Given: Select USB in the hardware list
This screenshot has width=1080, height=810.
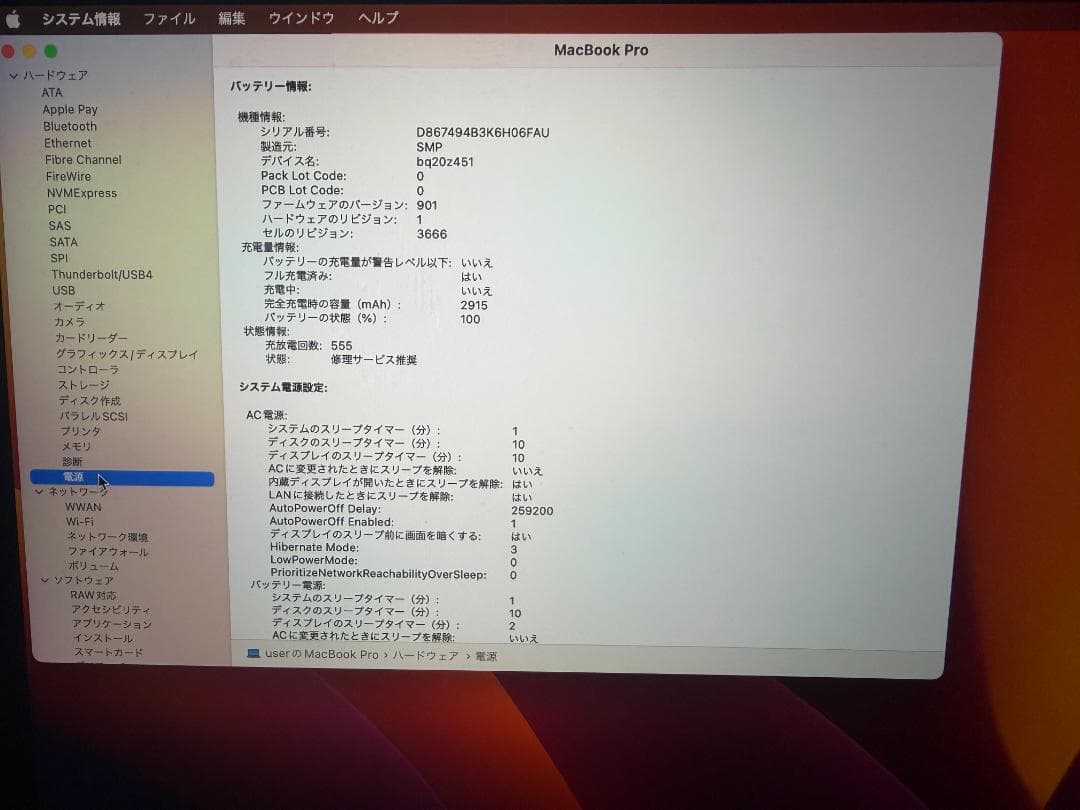Looking at the screenshot, I should [61, 290].
